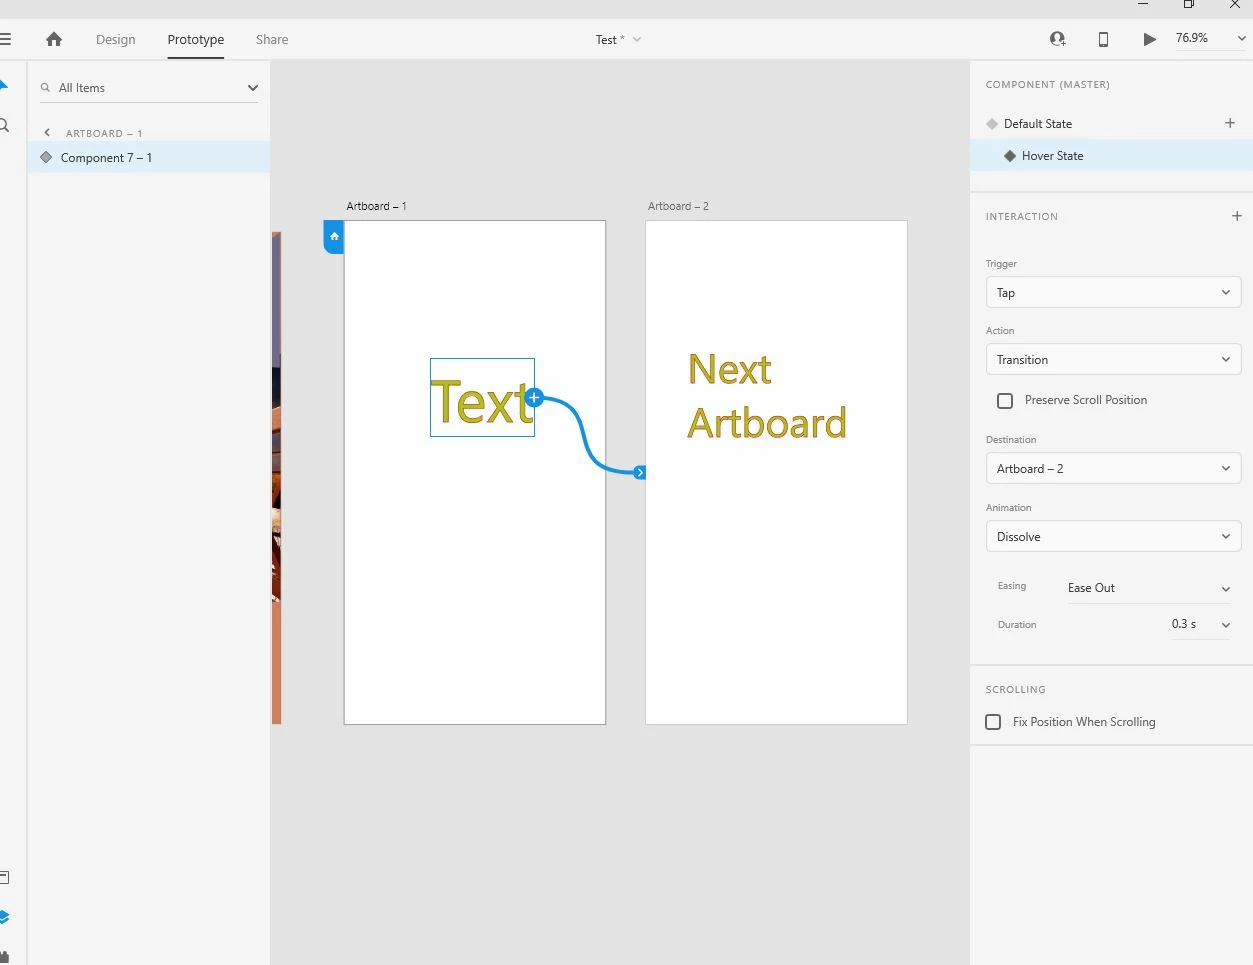Go to the Home screen icon
The height and width of the screenshot is (965, 1253).
[x=54, y=39]
